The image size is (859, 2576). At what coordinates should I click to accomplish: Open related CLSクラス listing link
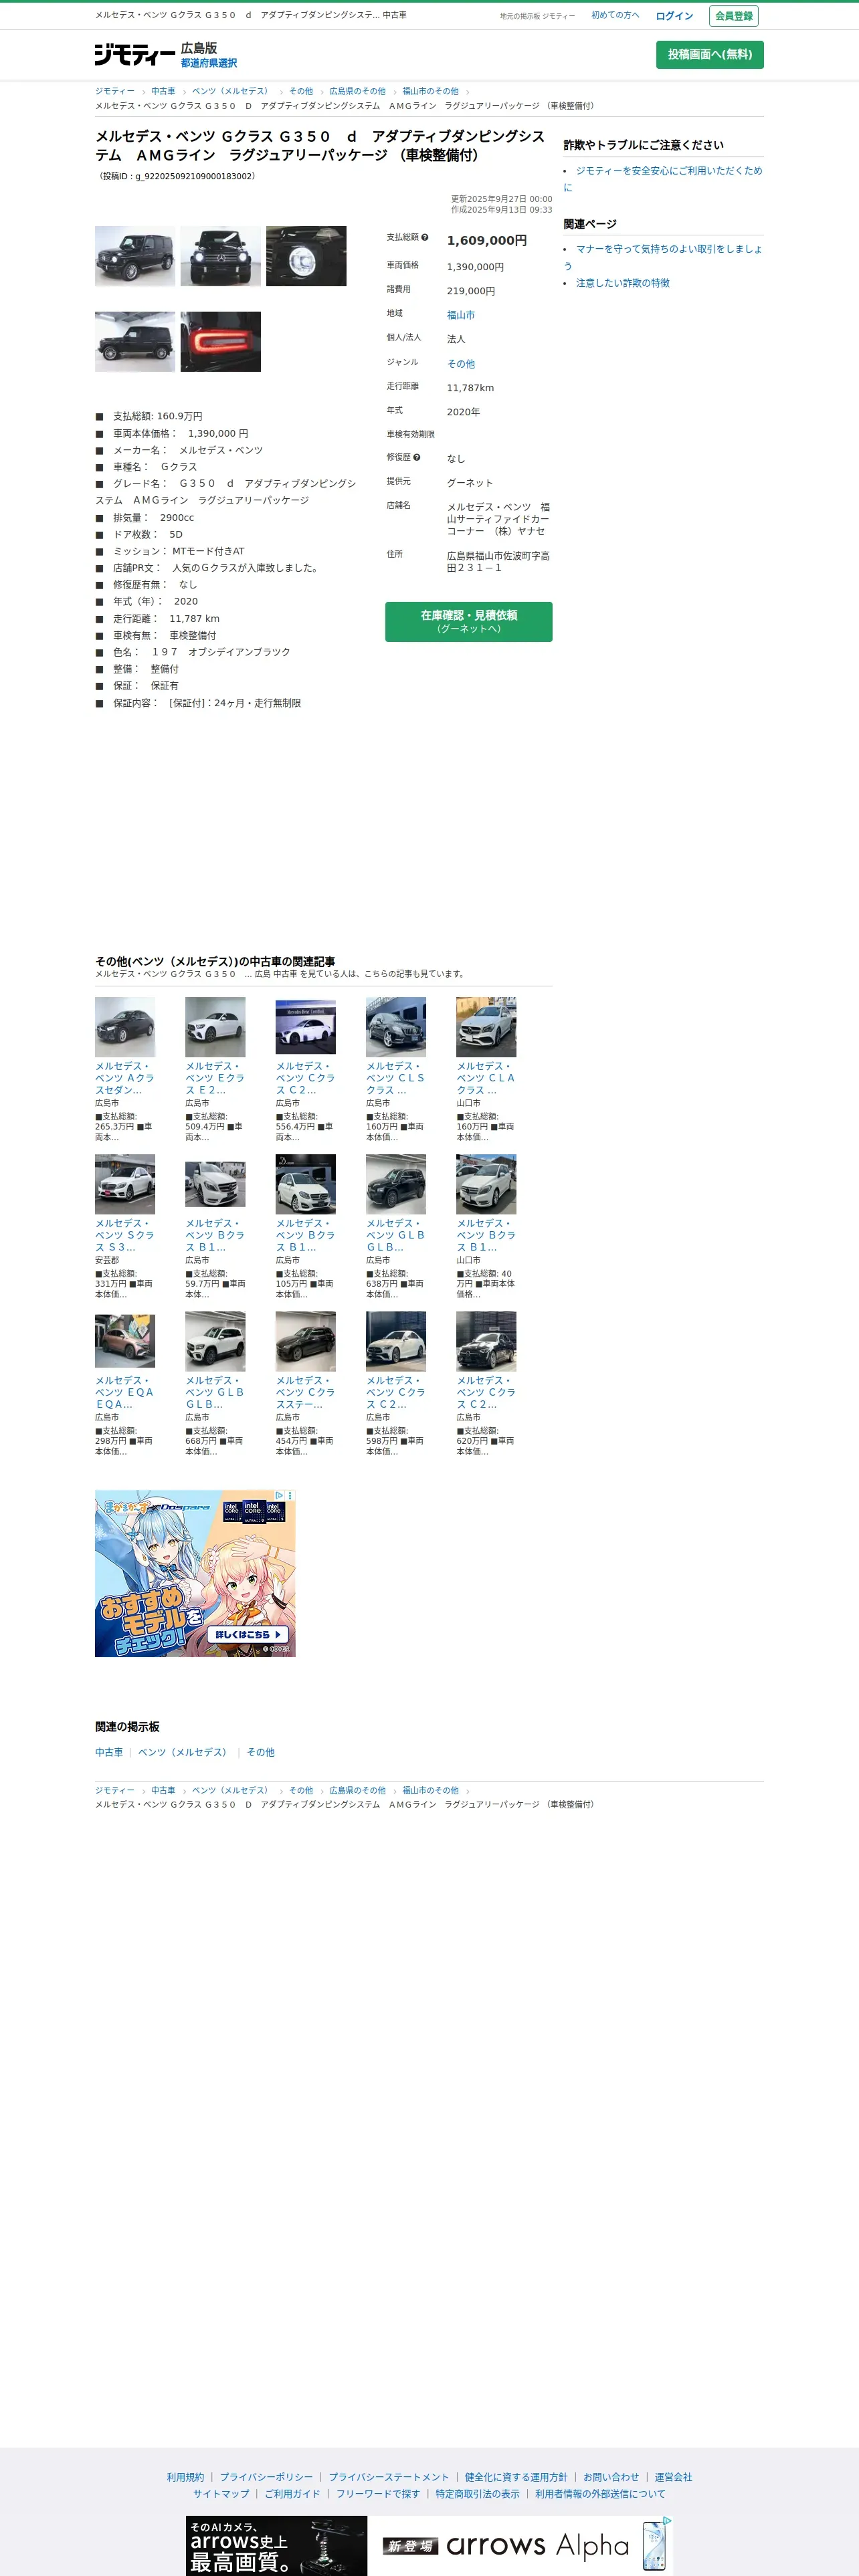(x=396, y=1078)
